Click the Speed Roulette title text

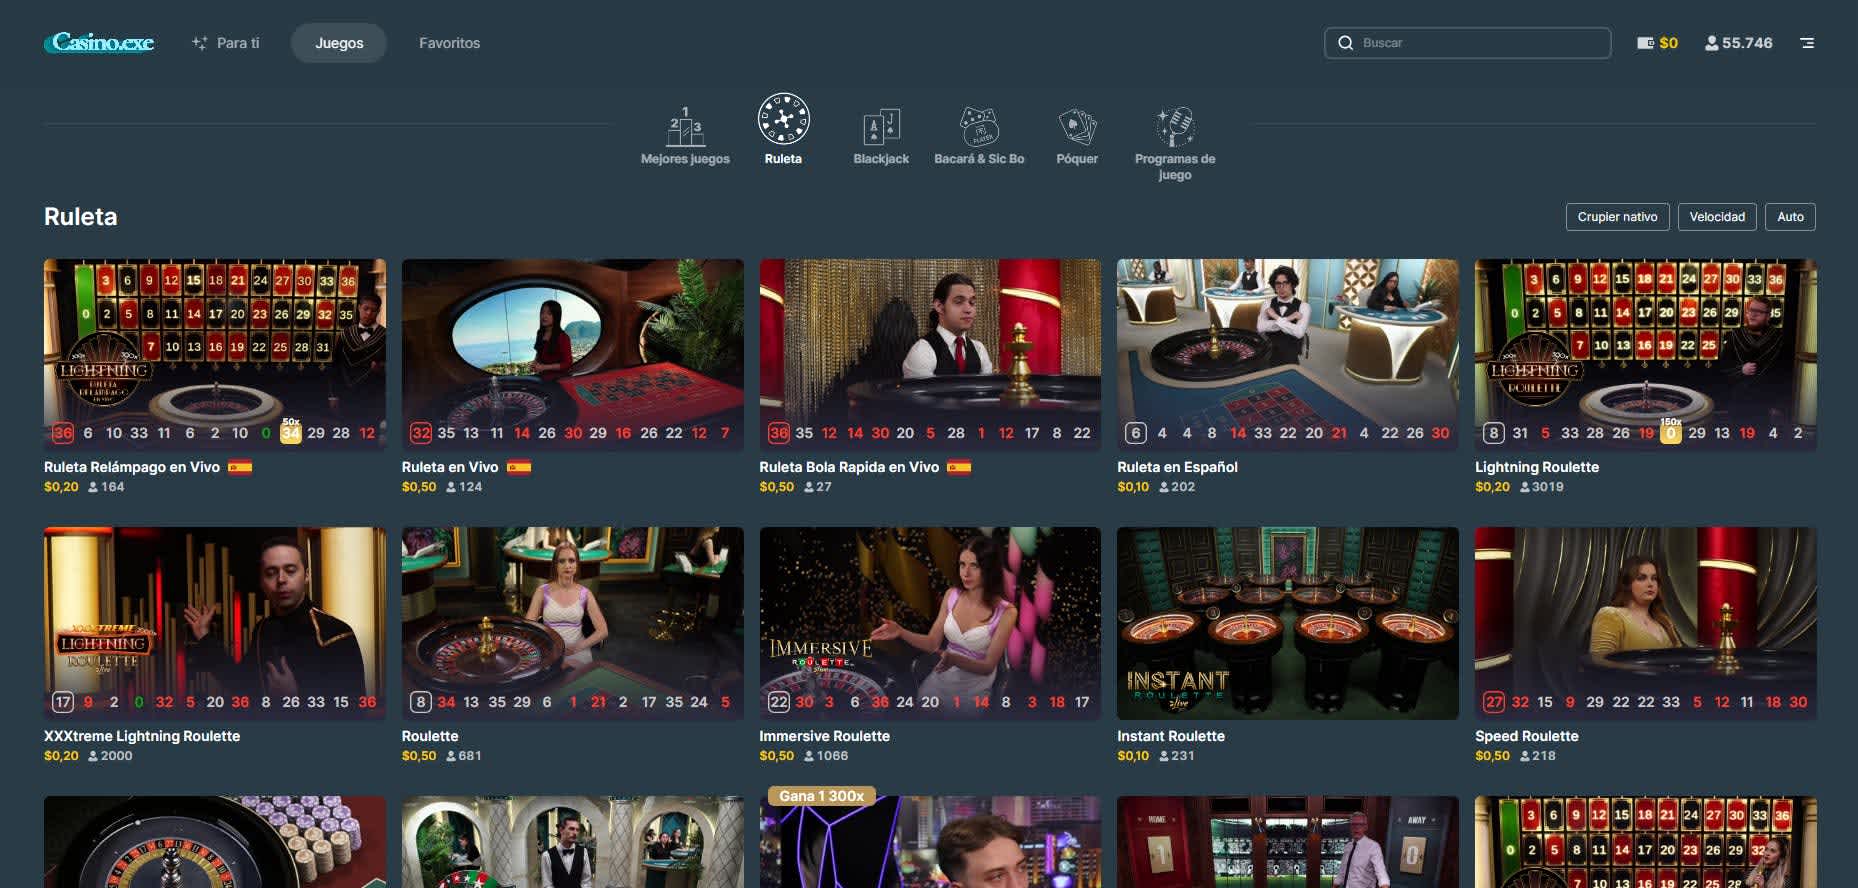coord(1527,736)
